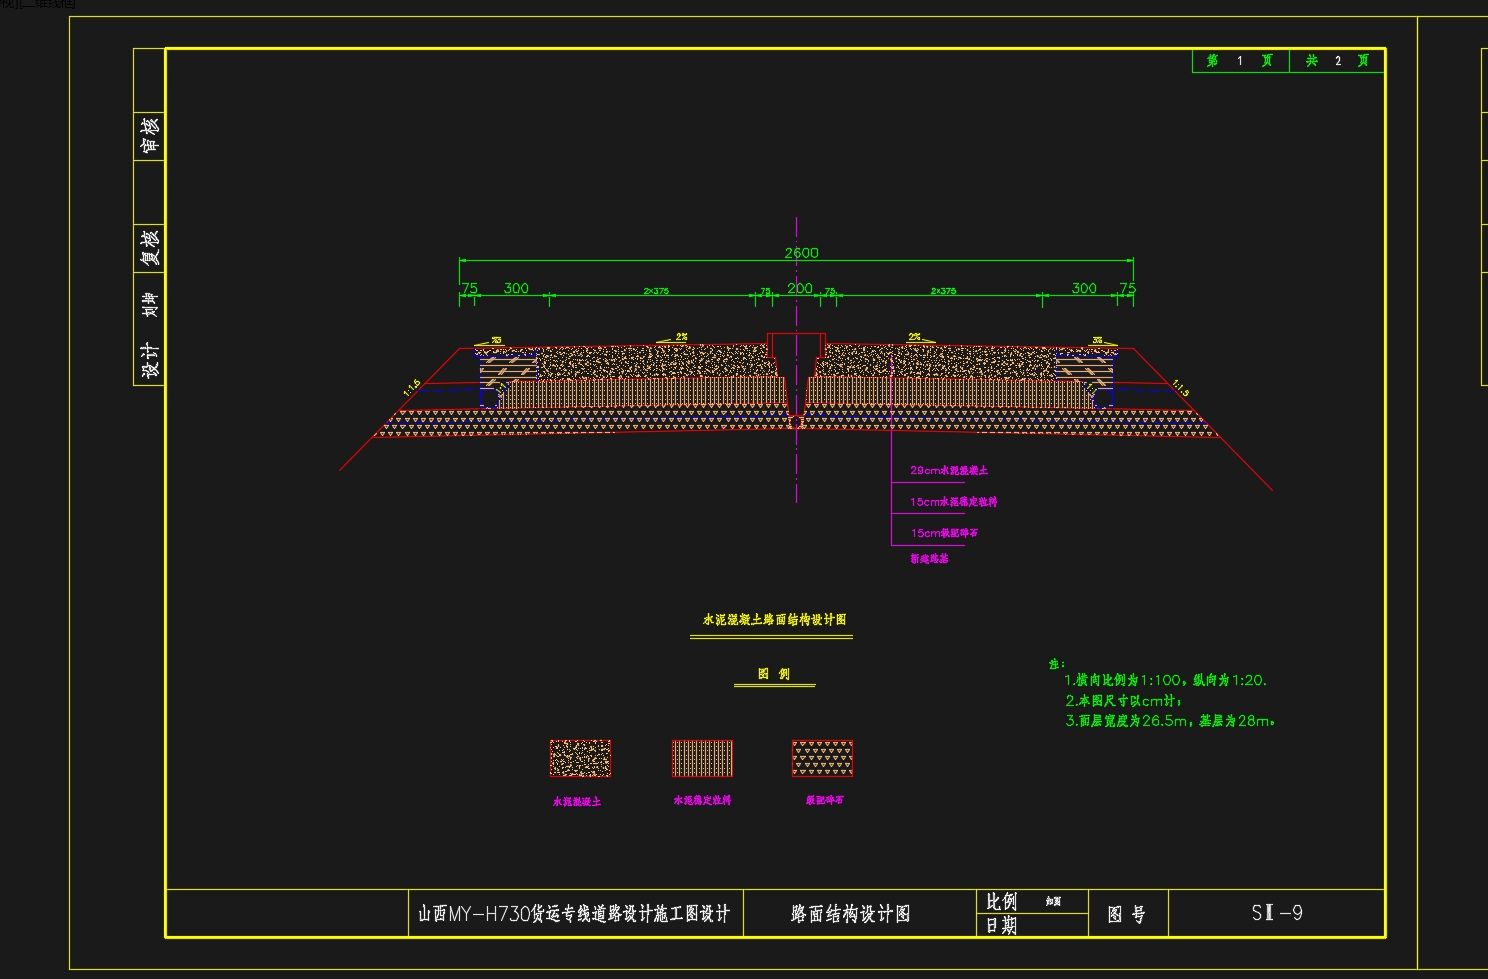Click the magenta road centerline

tap(796, 360)
